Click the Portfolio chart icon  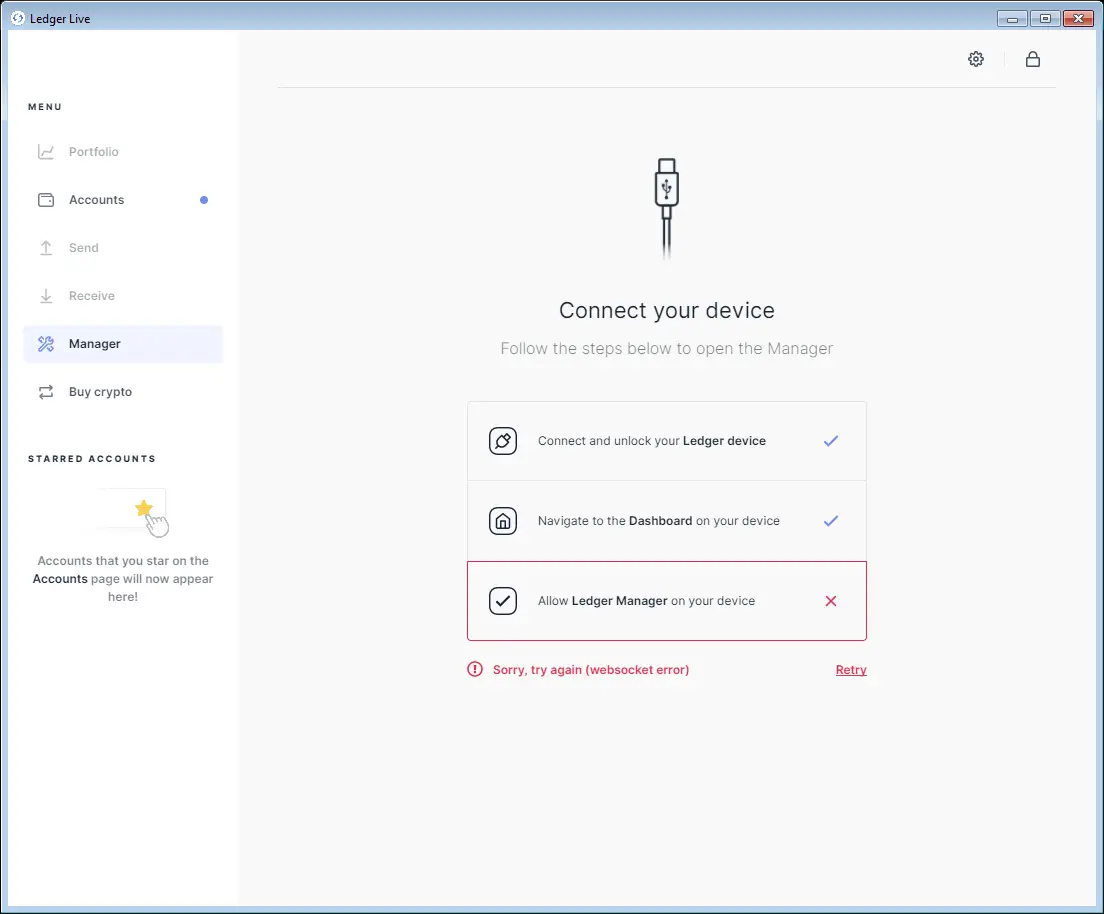(x=46, y=151)
